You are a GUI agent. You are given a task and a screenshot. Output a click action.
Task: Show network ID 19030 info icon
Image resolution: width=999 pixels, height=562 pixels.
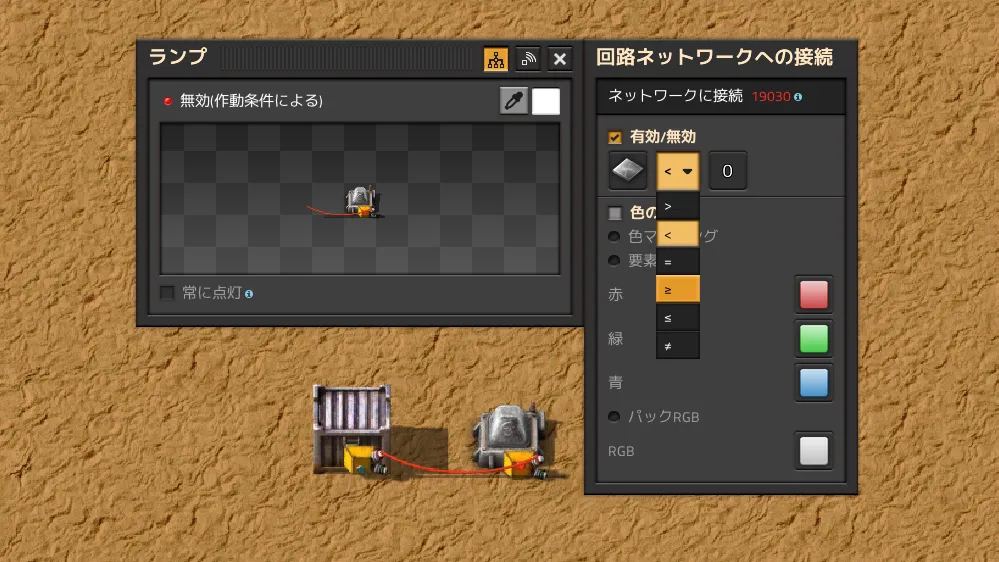click(x=798, y=97)
